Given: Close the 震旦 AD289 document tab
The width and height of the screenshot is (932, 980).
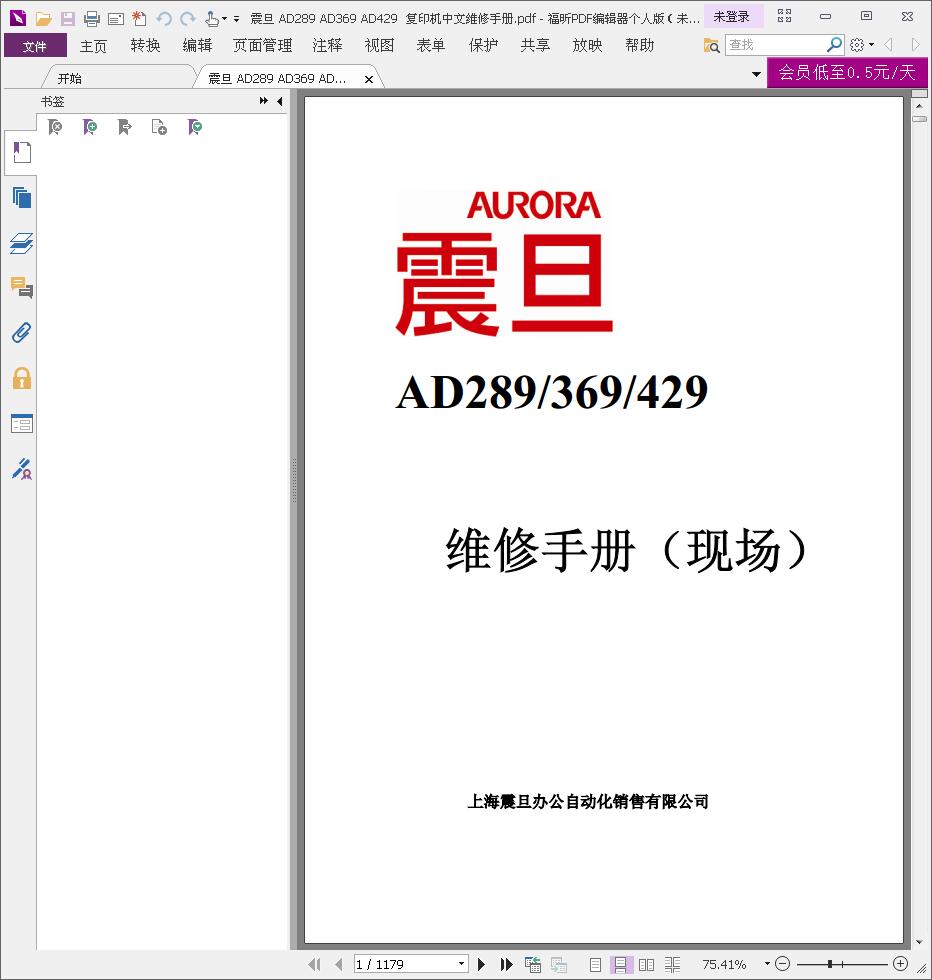Looking at the screenshot, I should point(369,79).
